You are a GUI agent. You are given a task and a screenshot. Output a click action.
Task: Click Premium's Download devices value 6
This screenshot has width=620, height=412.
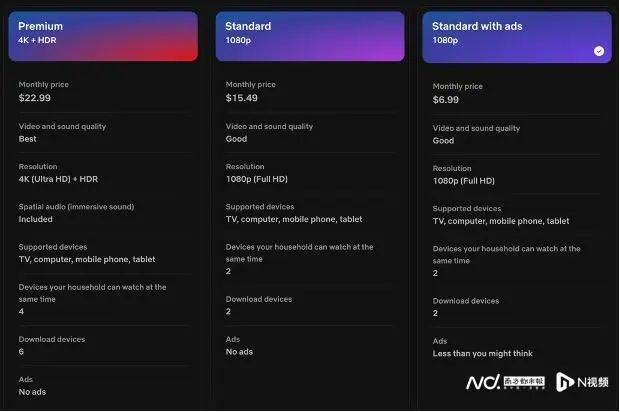point(21,352)
